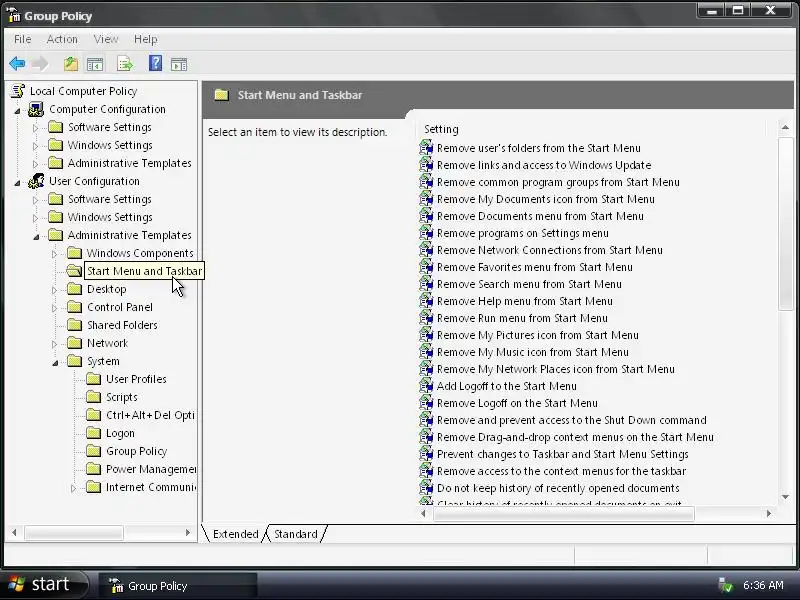Click the Back arrow toolbar icon
800x600 pixels.
click(17, 64)
